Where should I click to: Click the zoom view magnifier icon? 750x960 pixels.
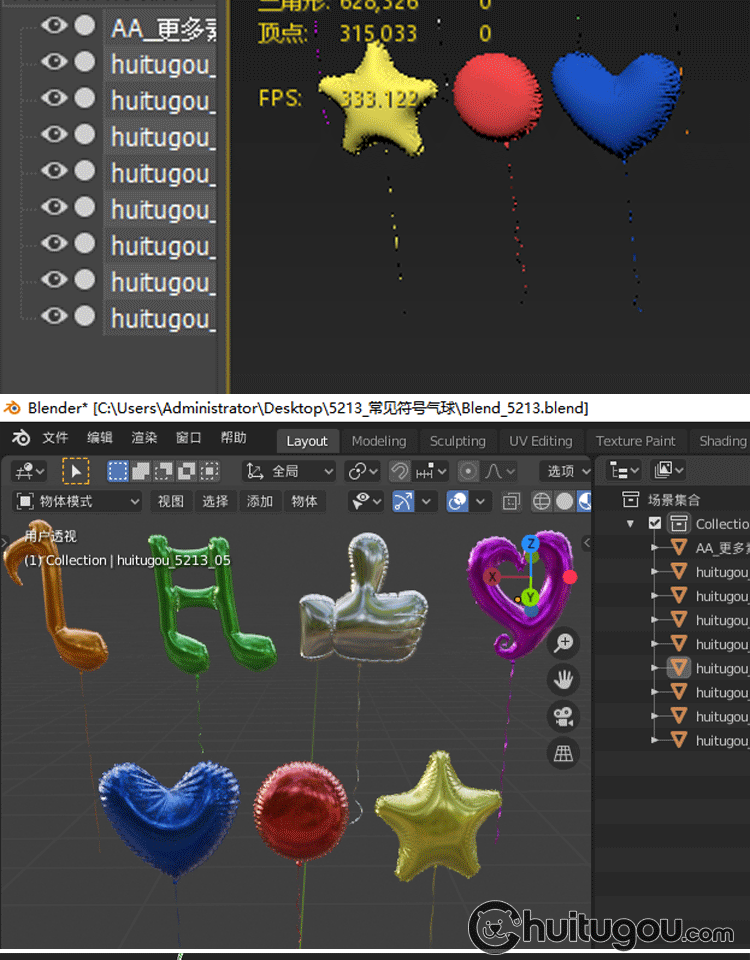pos(564,643)
